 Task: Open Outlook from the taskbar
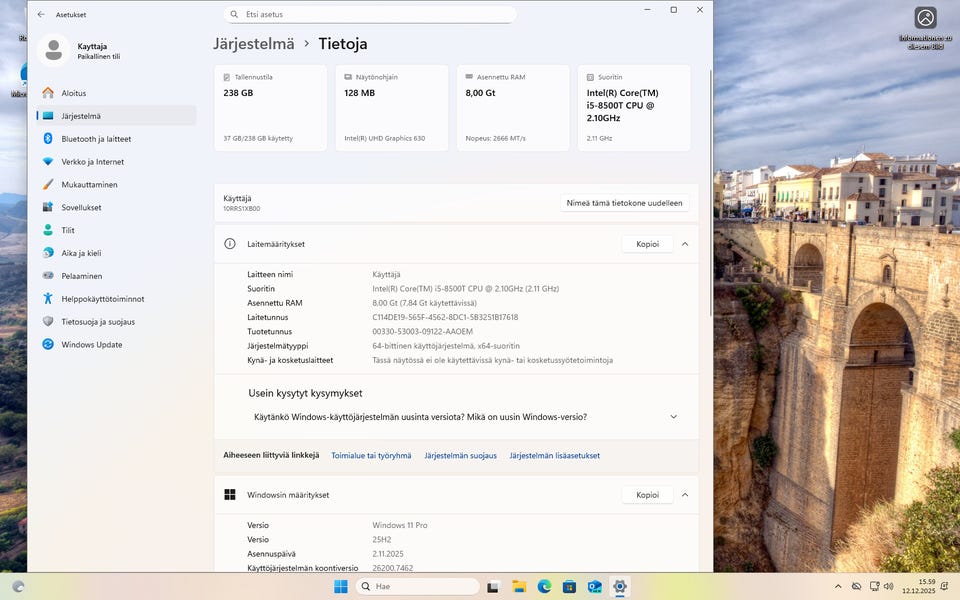point(594,587)
